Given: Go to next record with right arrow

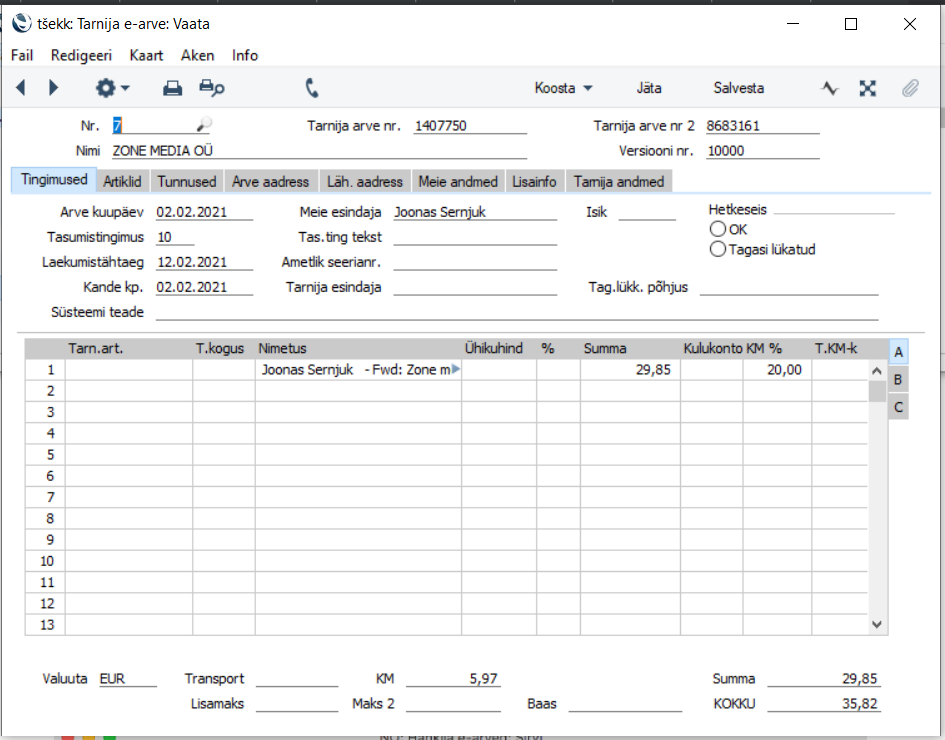Looking at the screenshot, I should click(53, 88).
